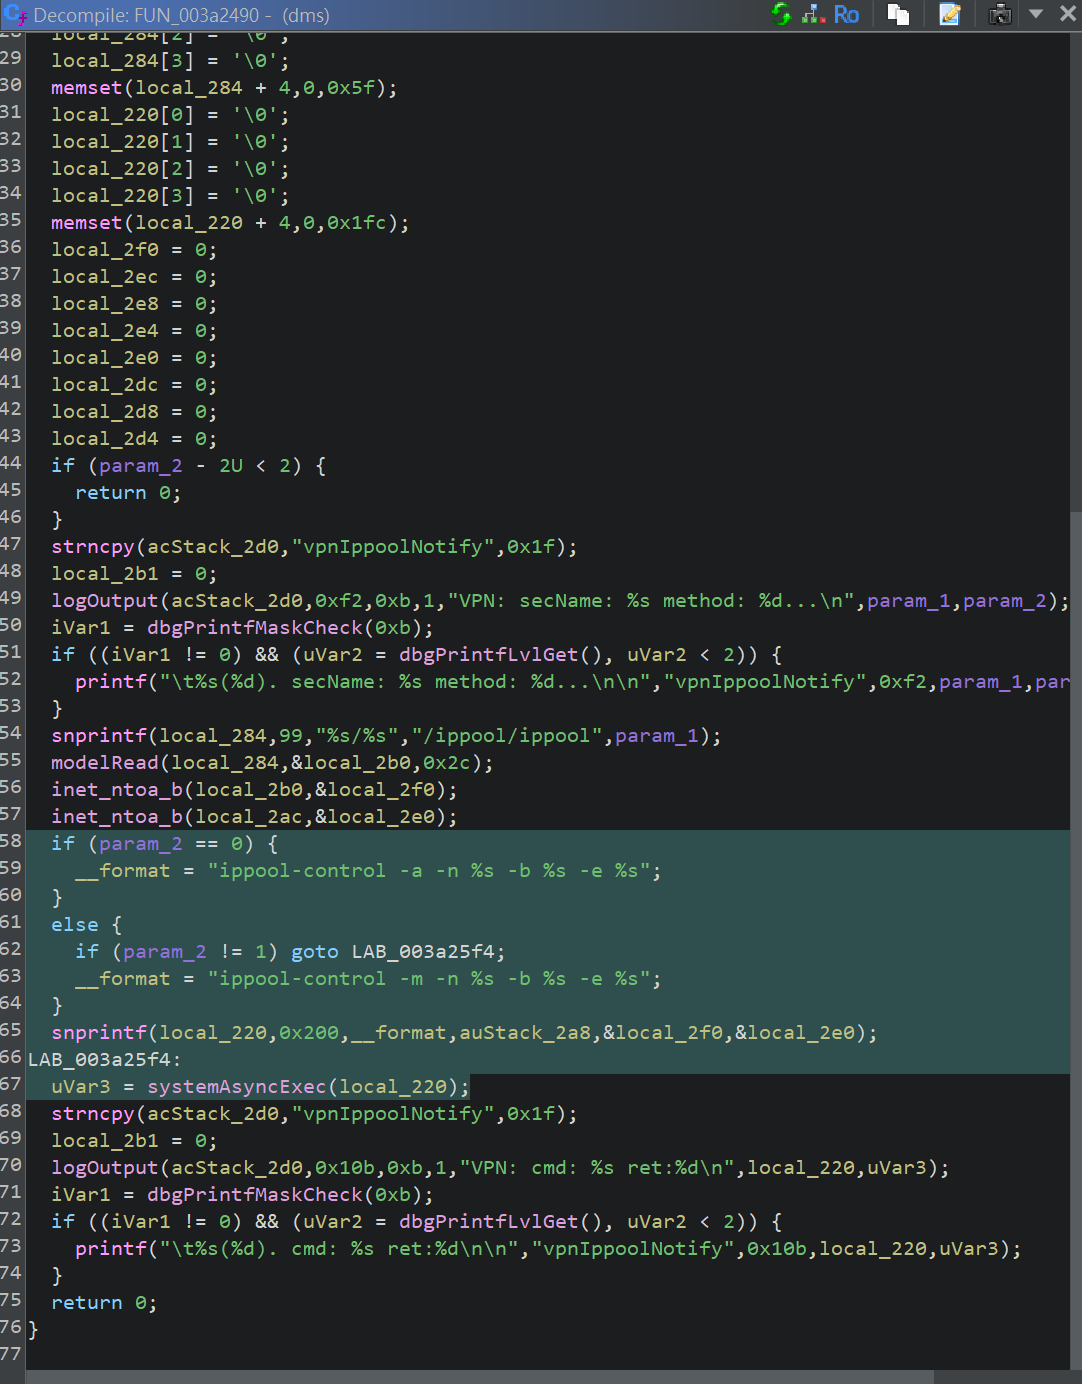Viewport: 1082px width, 1384px height.
Task: Click inet_ntoa_b on line 56
Action: pyautogui.click(x=117, y=790)
